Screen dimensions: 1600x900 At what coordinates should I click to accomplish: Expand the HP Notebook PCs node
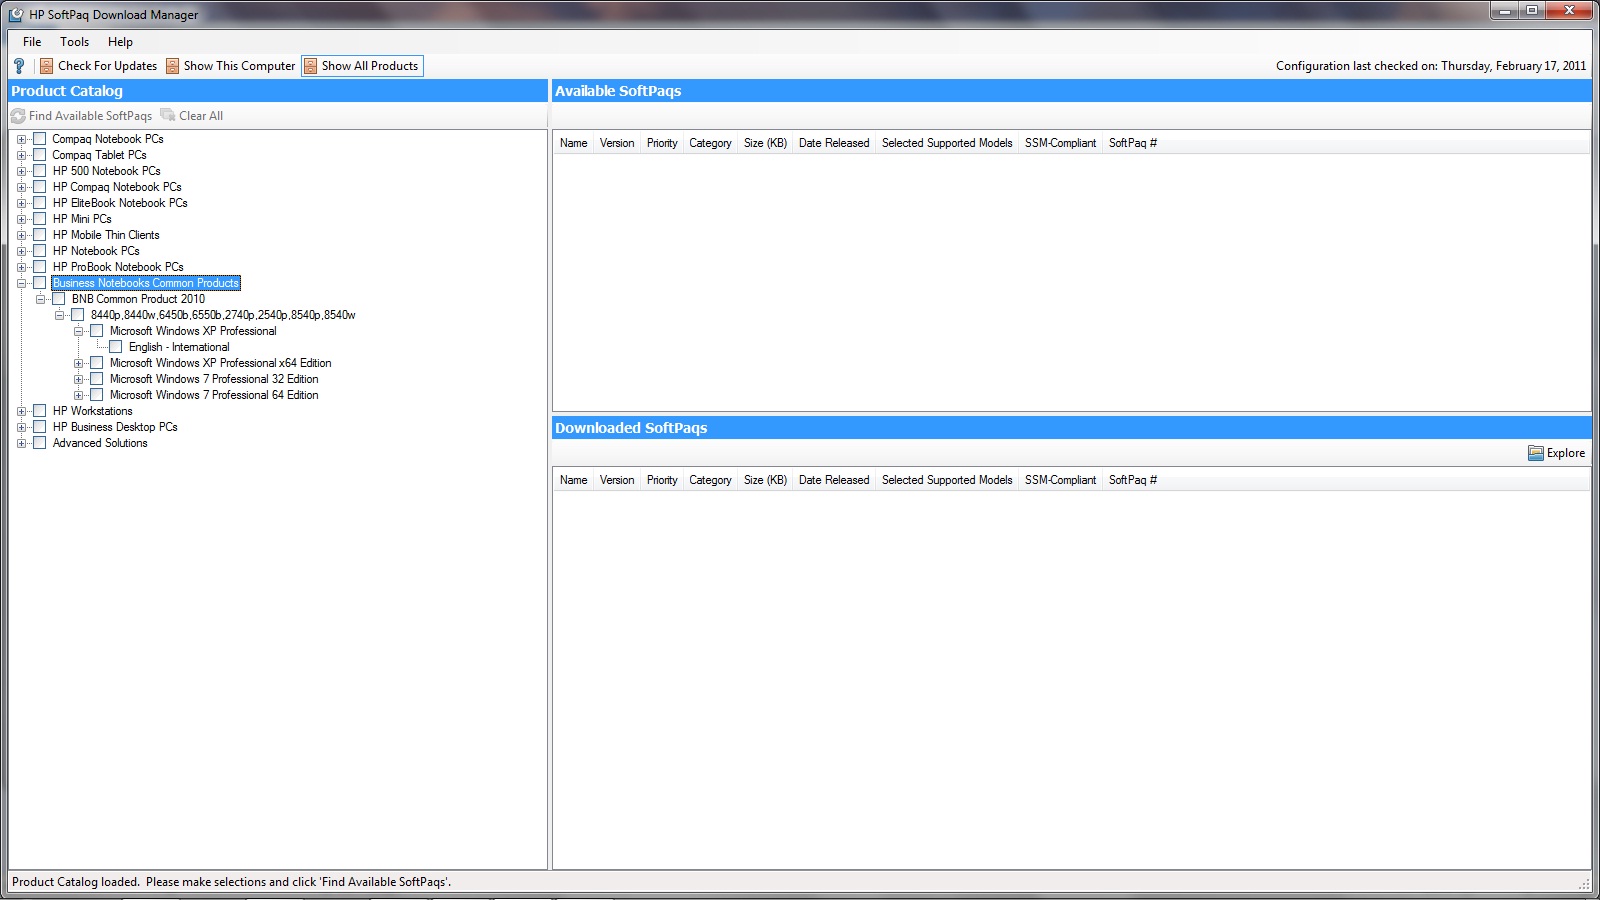click(21, 251)
